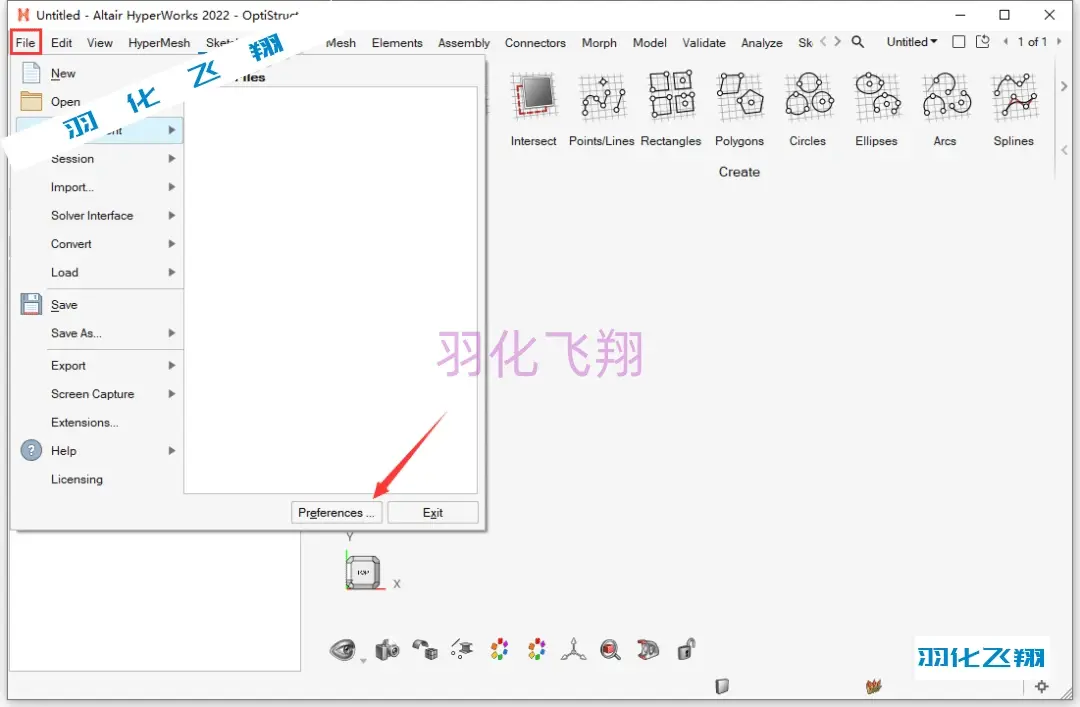Image resolution: width=1080 pixels, height=707 pixels.
Task: Expand the Export submenu arrow
Action: click(172, 365)
